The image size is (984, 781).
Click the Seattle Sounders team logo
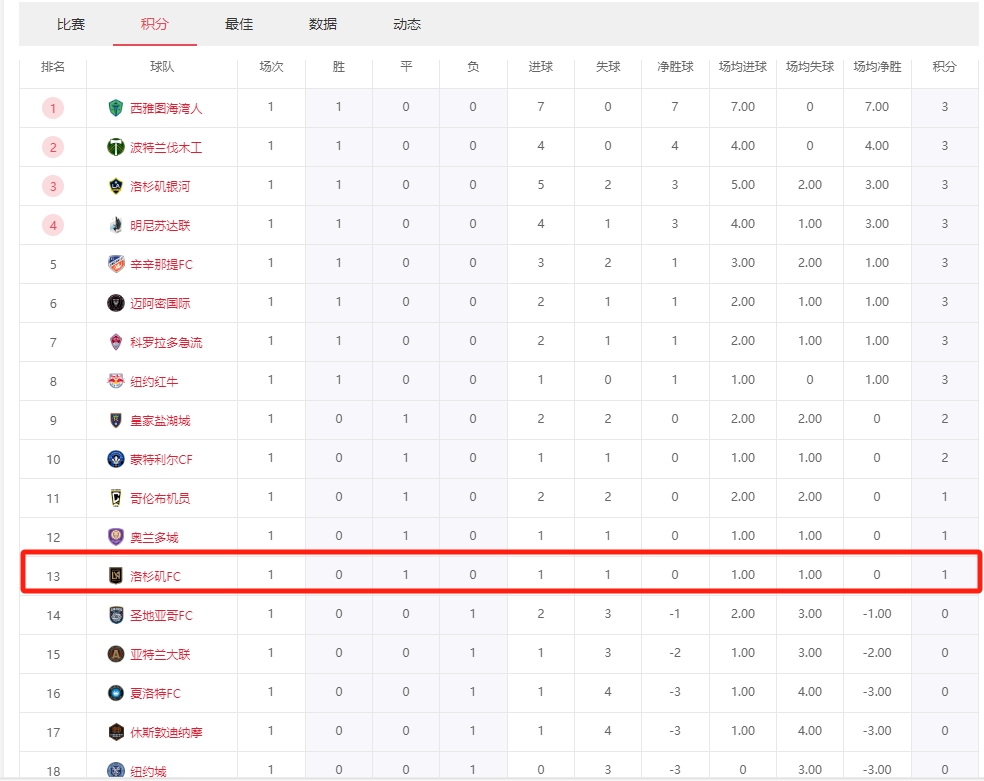[x=116, y=108]
